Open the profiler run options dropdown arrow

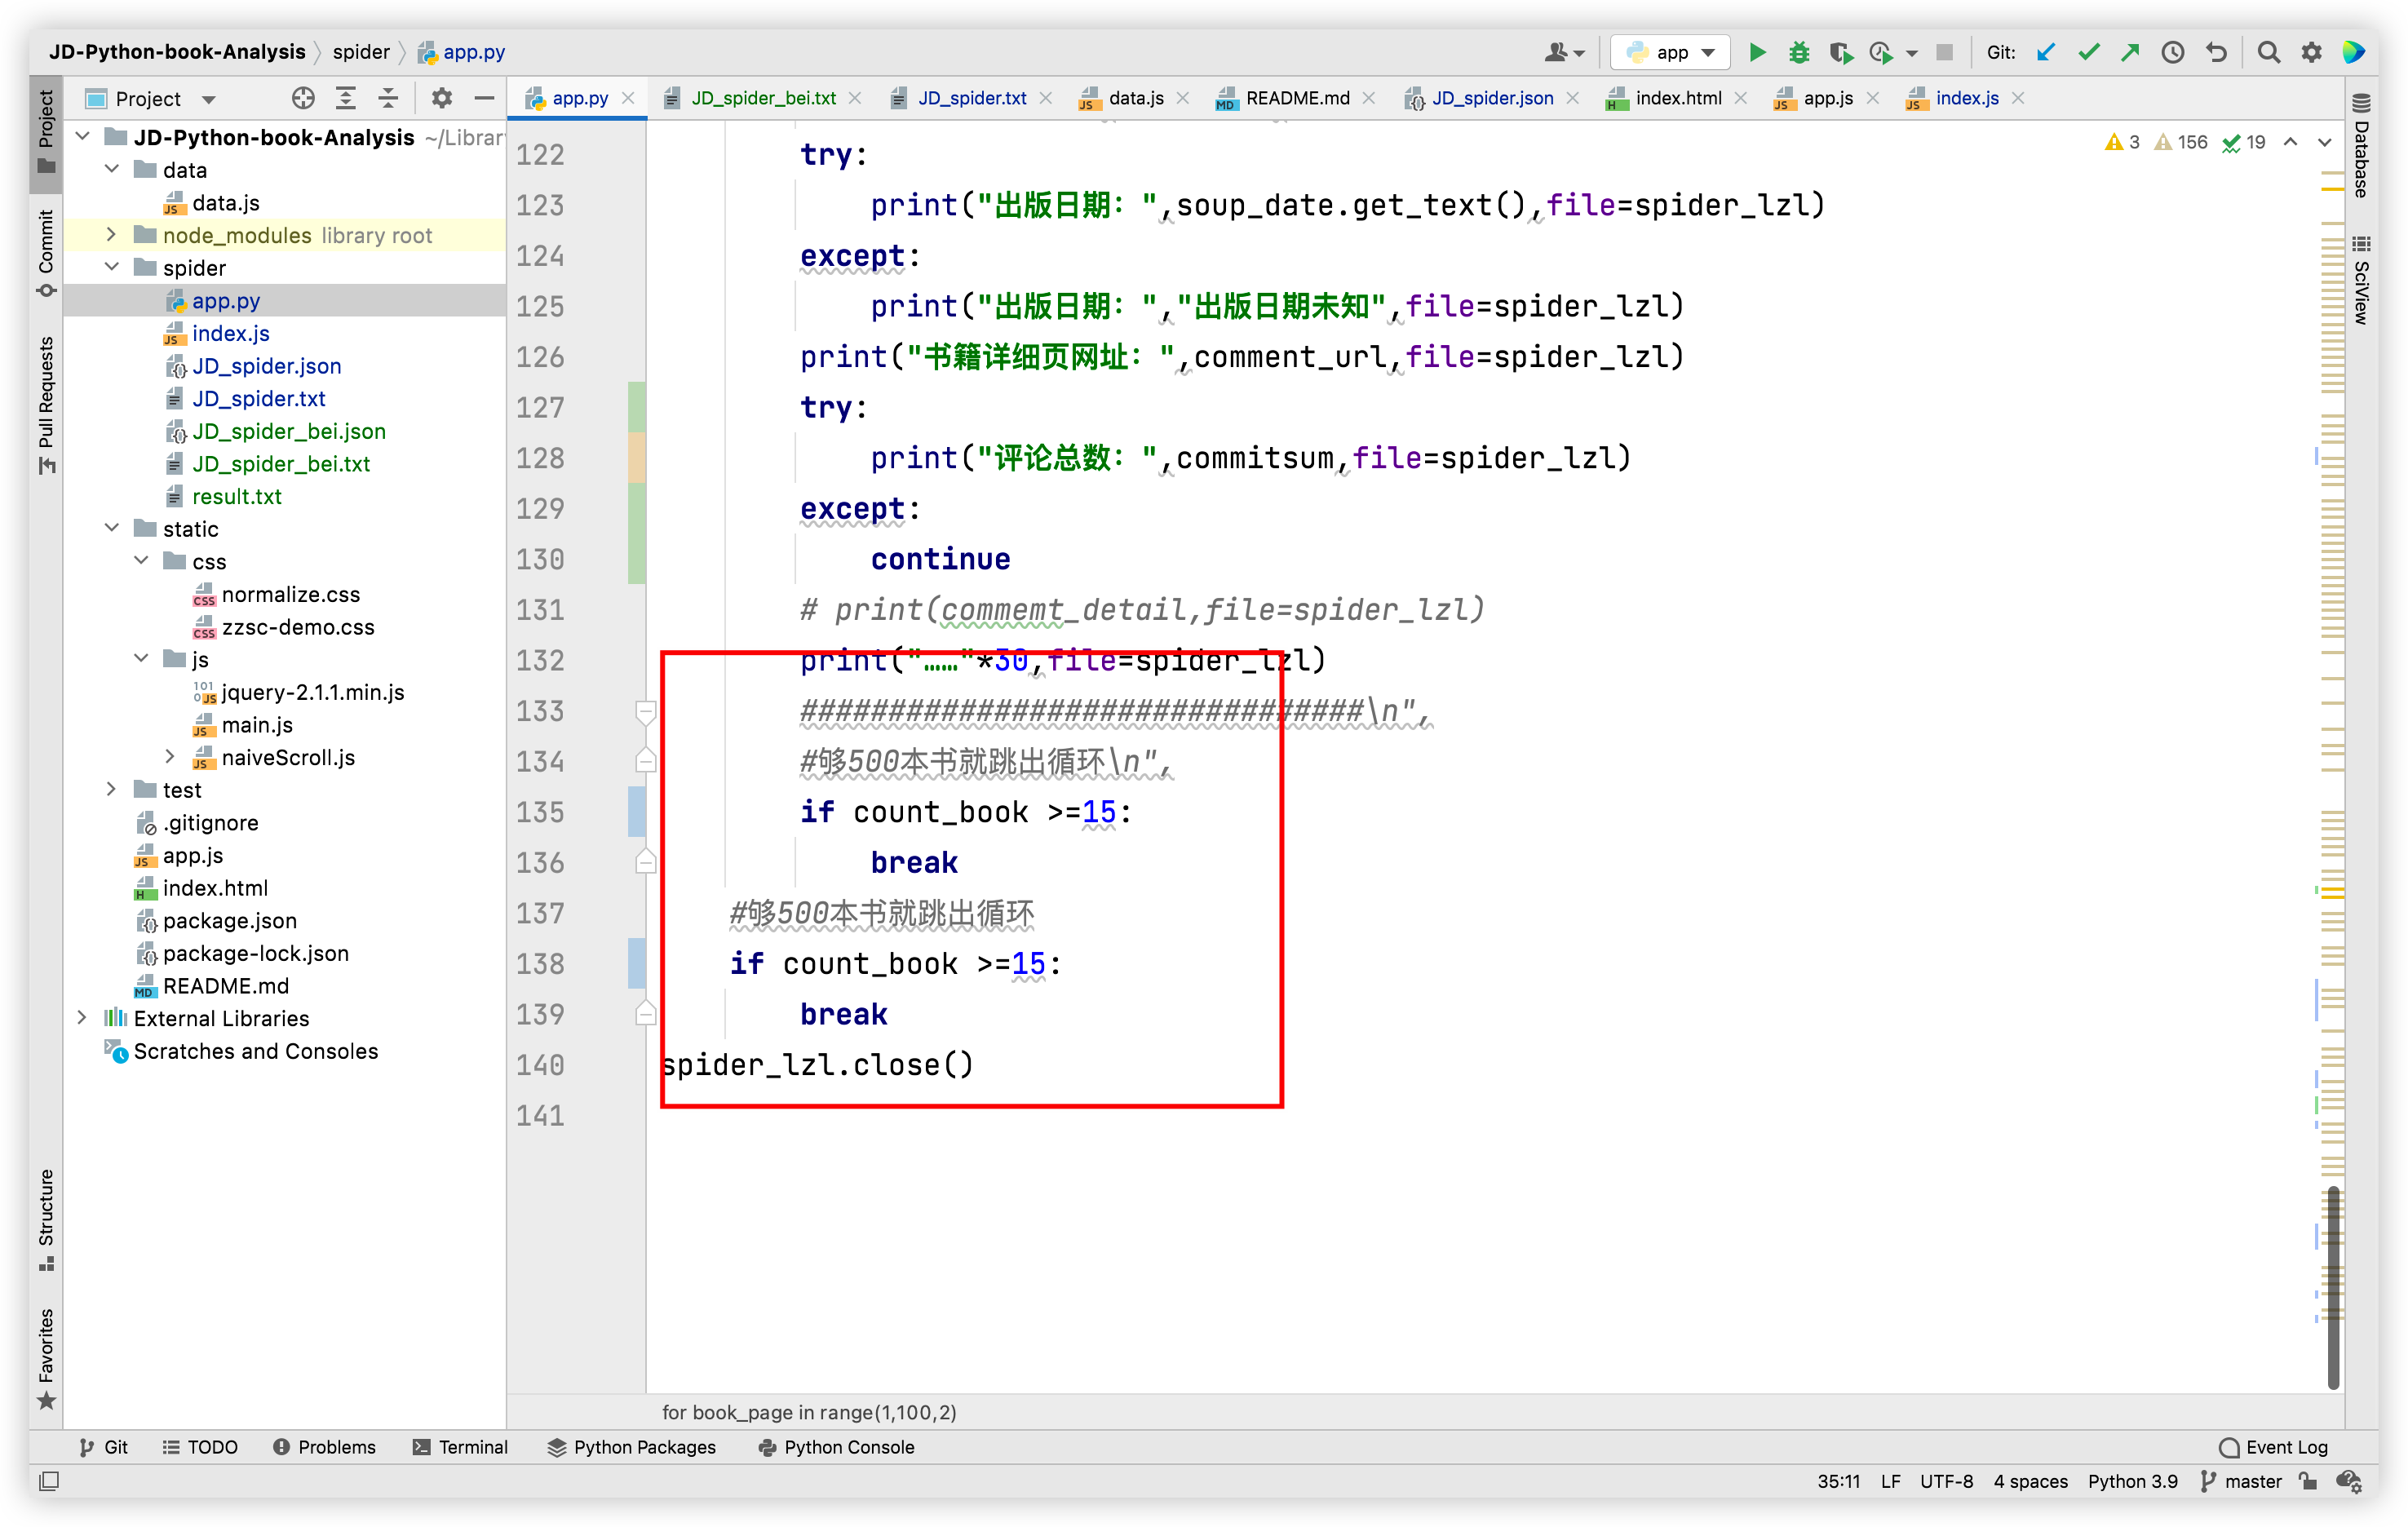(x=1912, y=53)
